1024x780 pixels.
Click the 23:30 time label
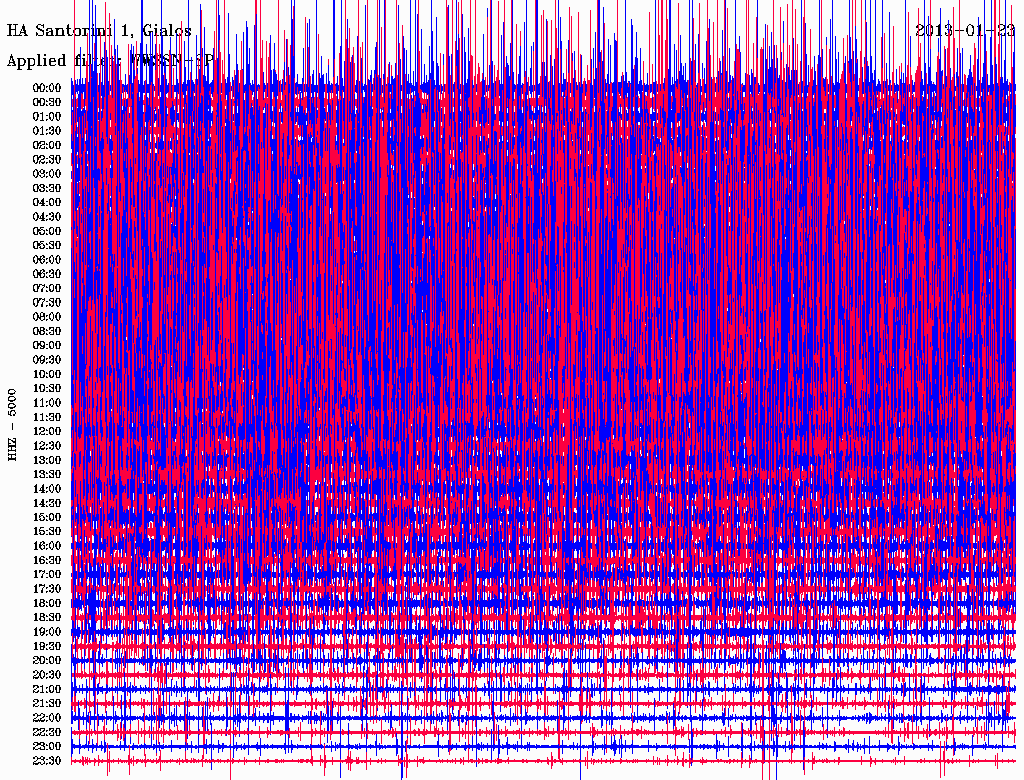pos(47,760)
